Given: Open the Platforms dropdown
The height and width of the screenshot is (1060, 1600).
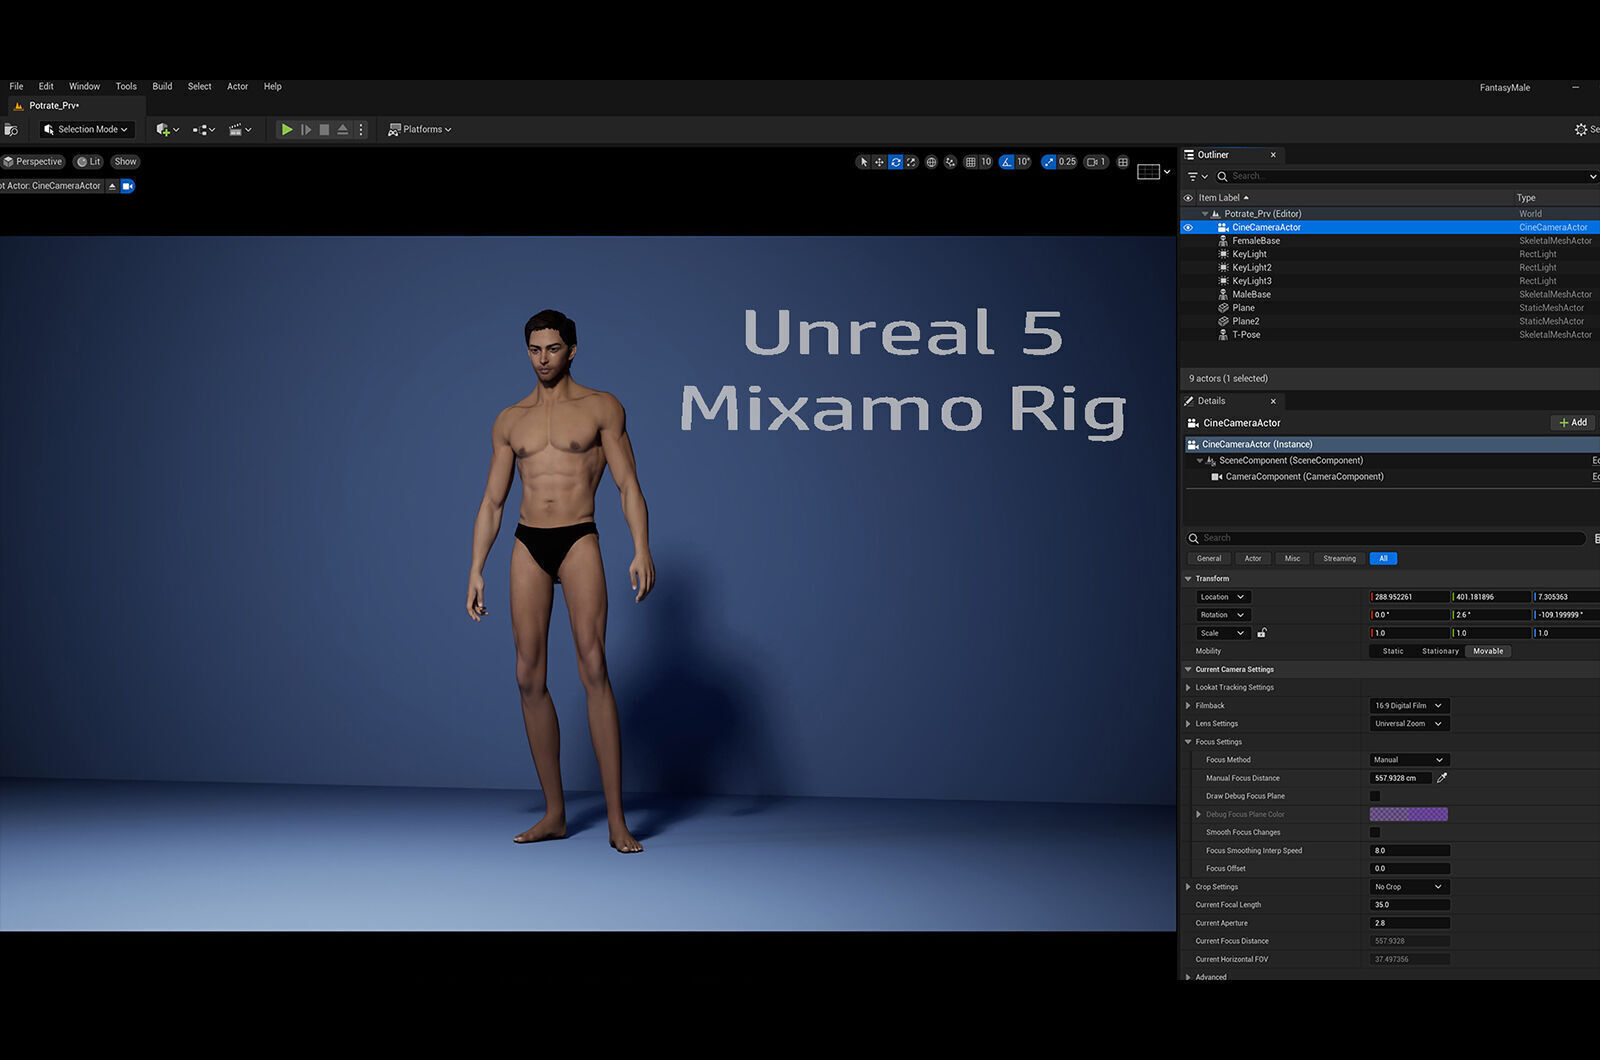Looking at the screenshot, I should pyautogui.click(x=420, y=129).
